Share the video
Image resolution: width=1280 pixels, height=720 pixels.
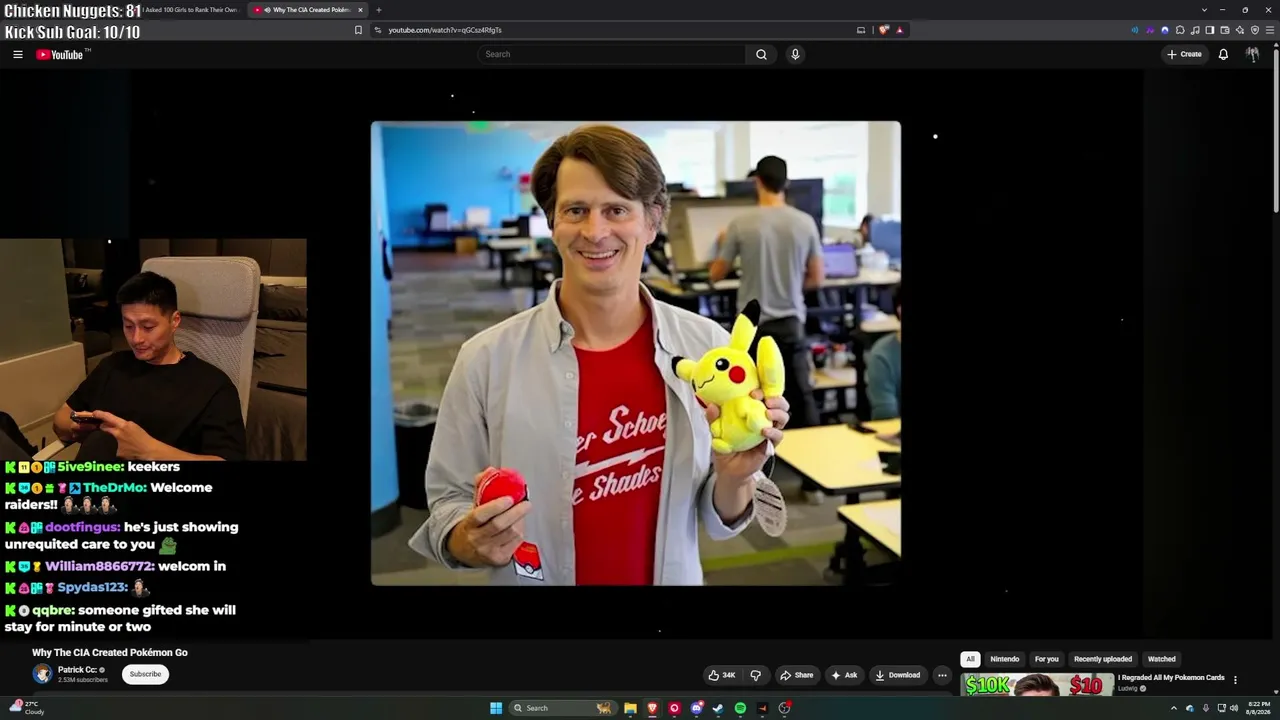pyautogui.click(x=797, y=675)
